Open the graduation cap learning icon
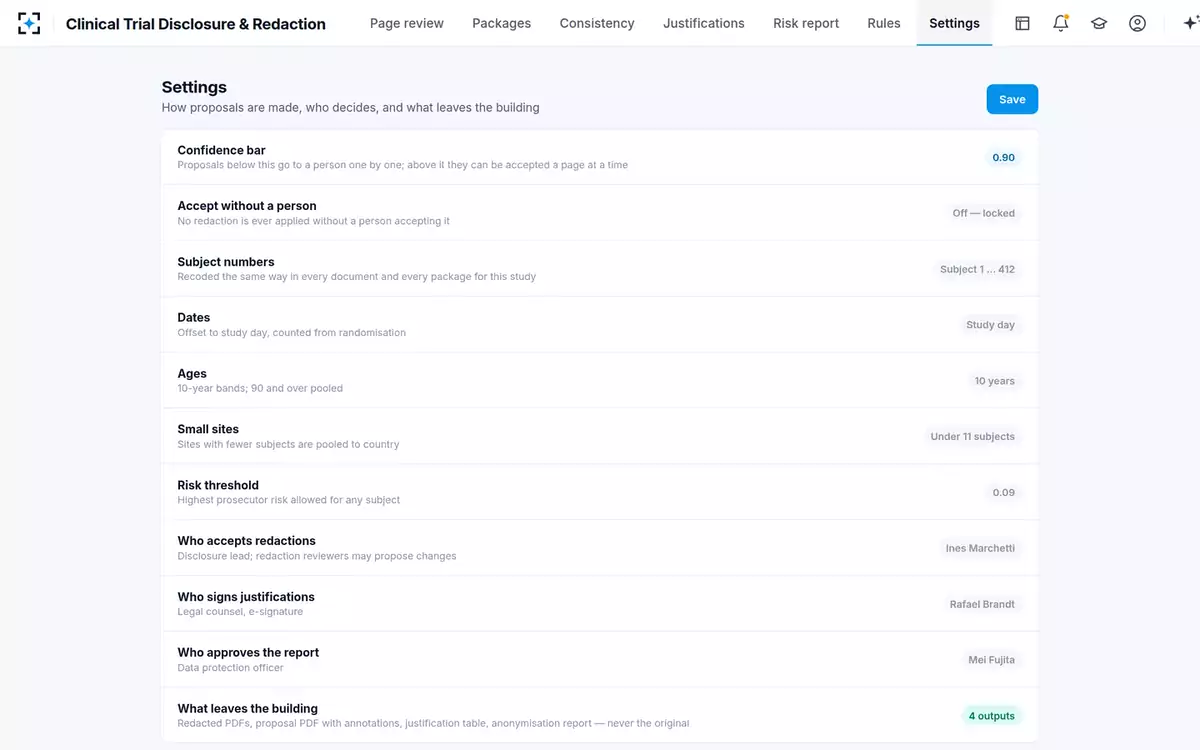This screenshot has width=1200, height=750. 1099,23
